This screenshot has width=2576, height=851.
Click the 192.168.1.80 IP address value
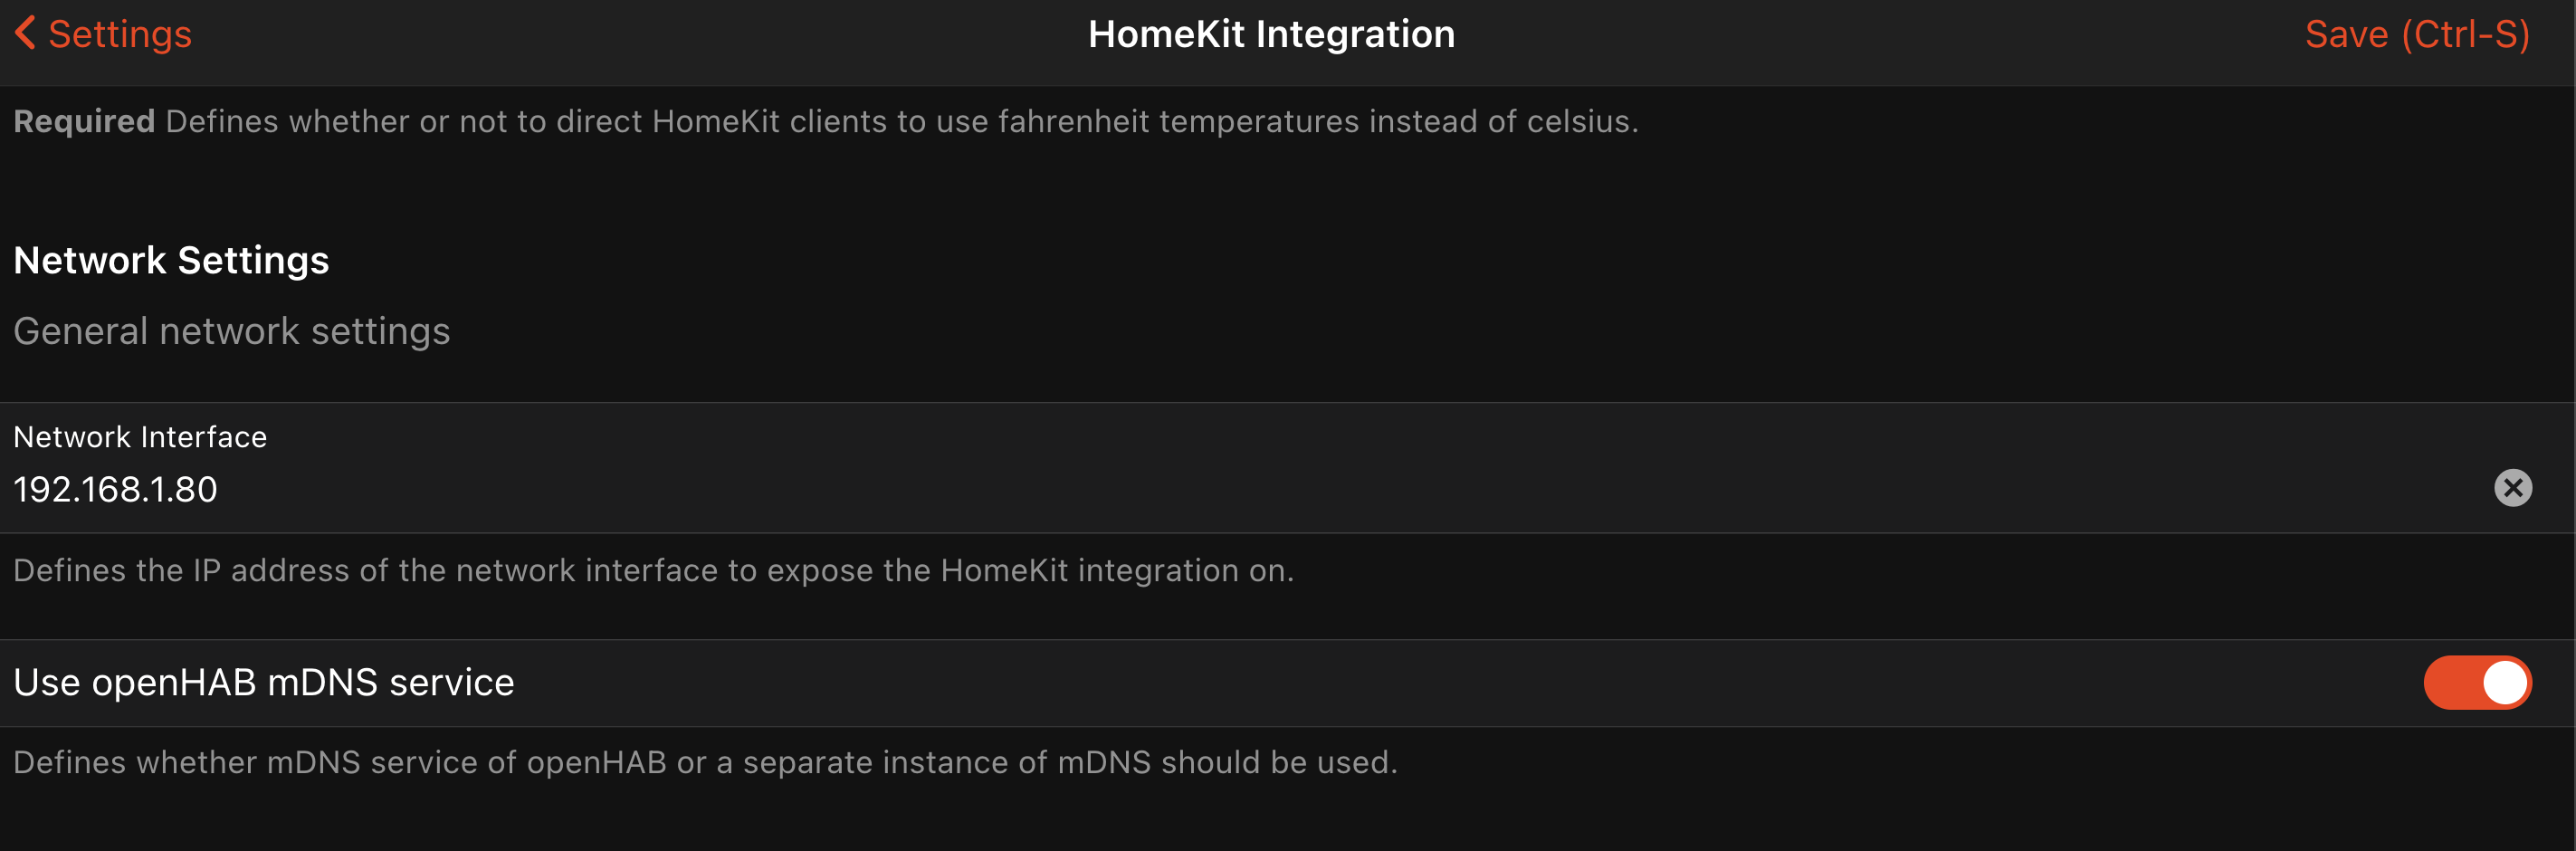(115, 489)
